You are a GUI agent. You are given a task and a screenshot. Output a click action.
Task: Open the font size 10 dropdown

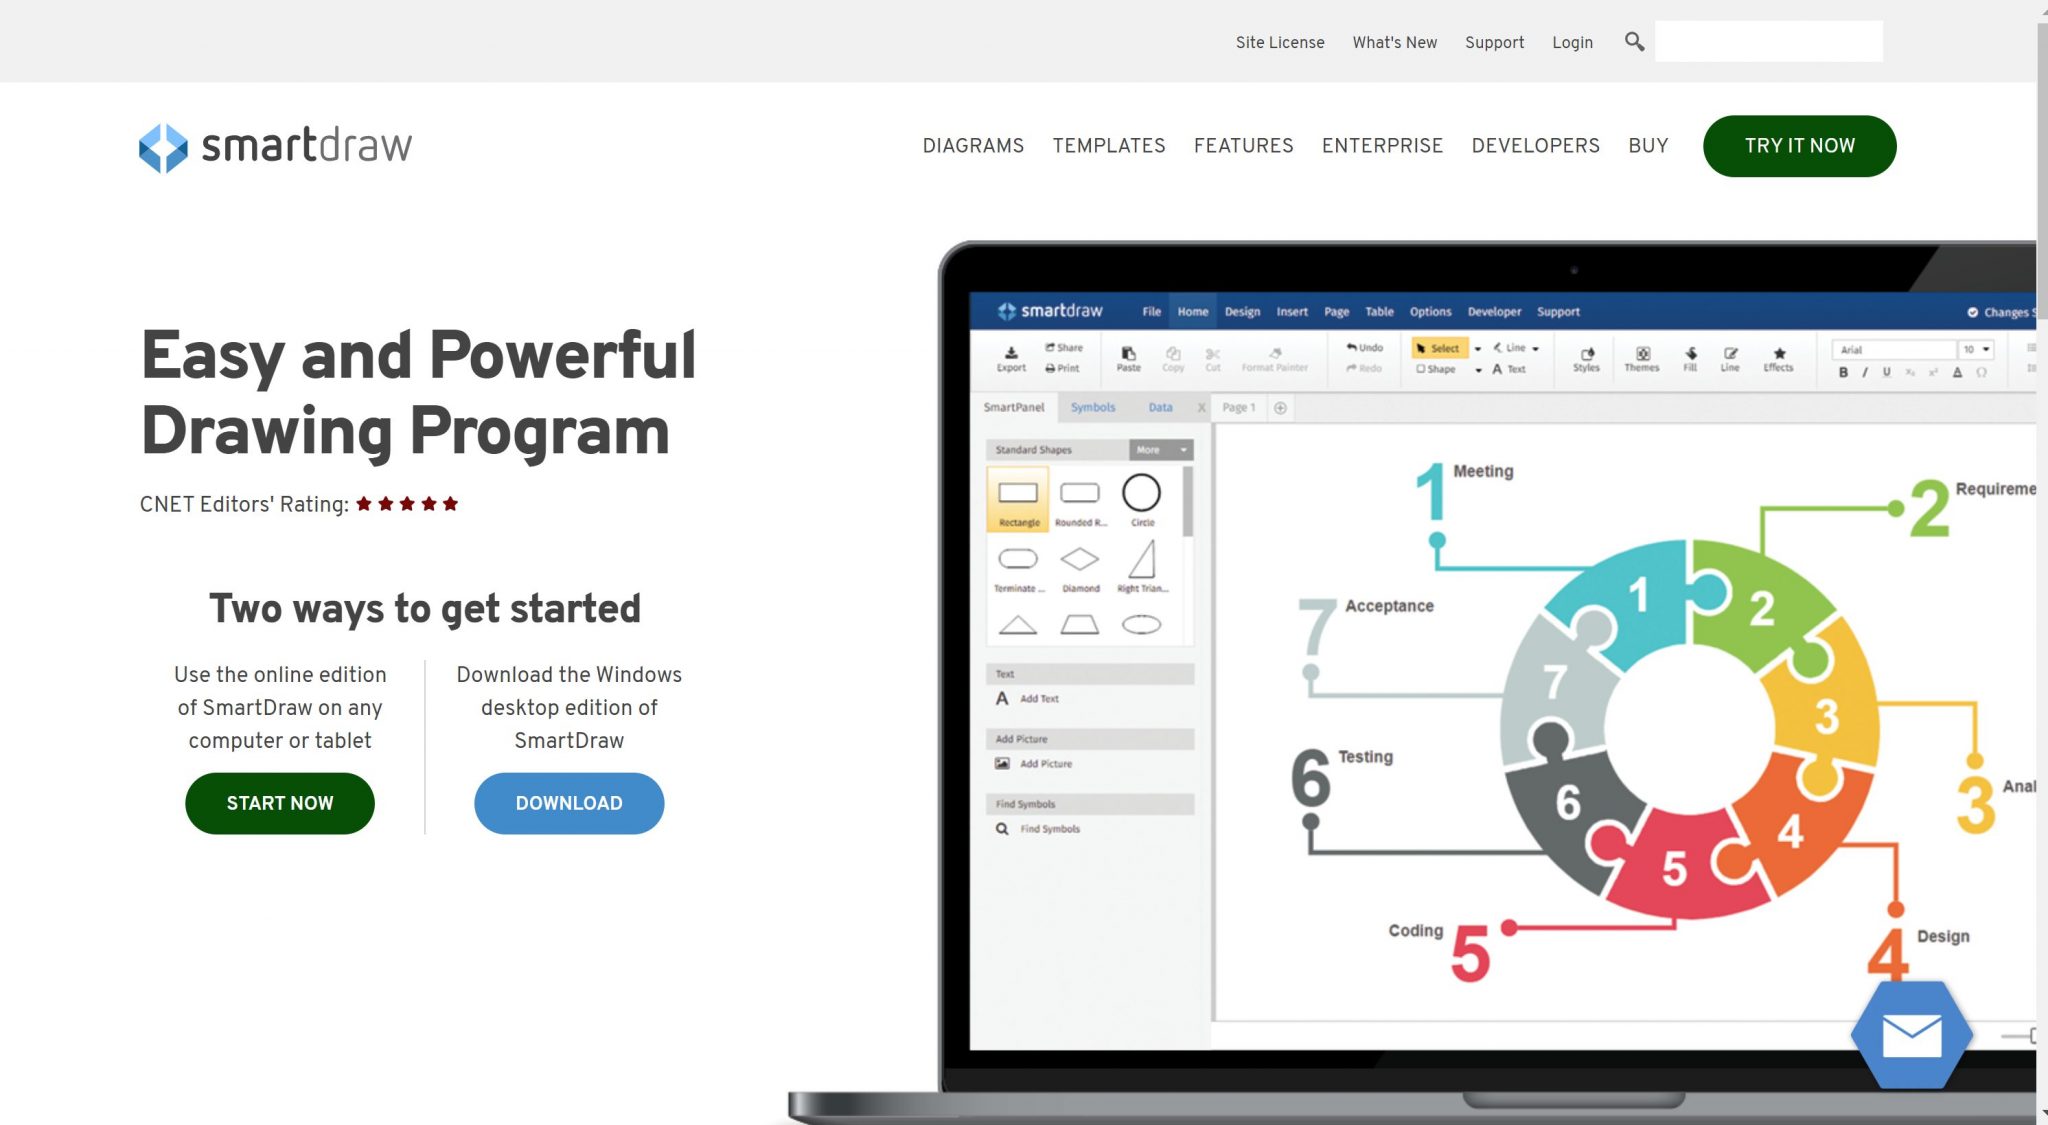1977,349
